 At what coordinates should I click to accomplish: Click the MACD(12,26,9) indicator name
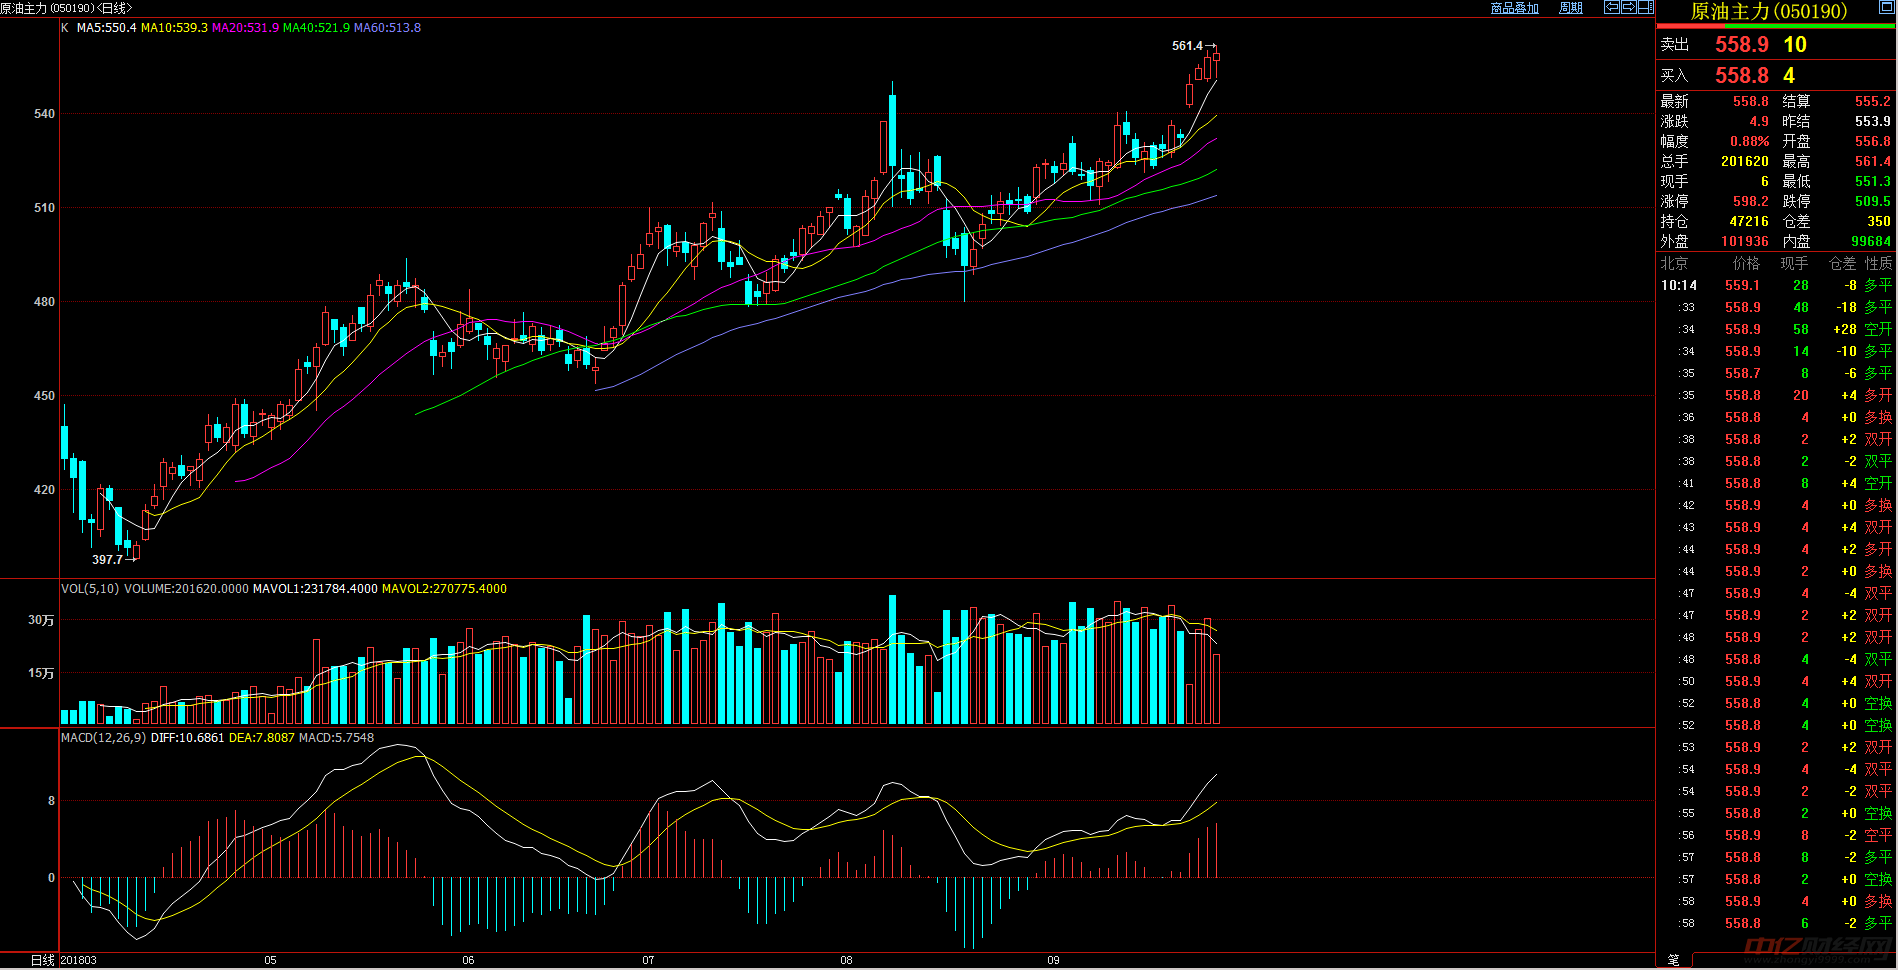[103, 738]
